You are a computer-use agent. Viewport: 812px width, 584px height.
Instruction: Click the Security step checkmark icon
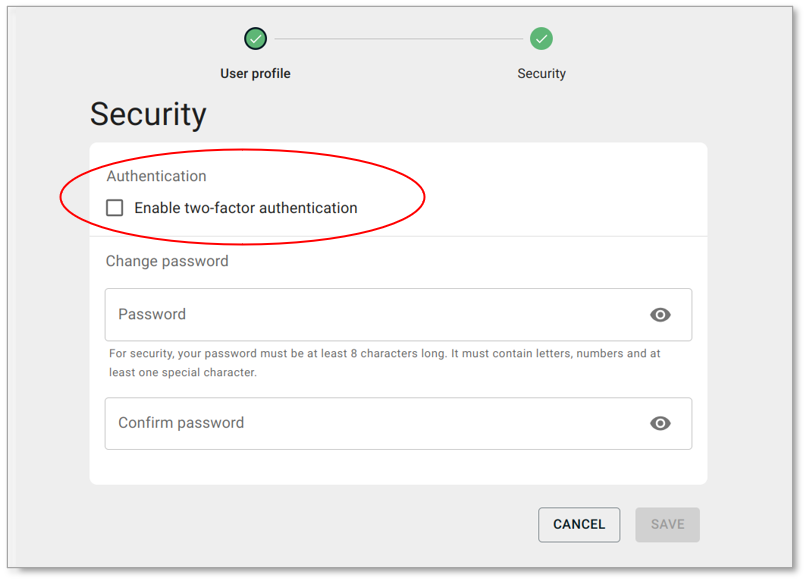[541, 39]
